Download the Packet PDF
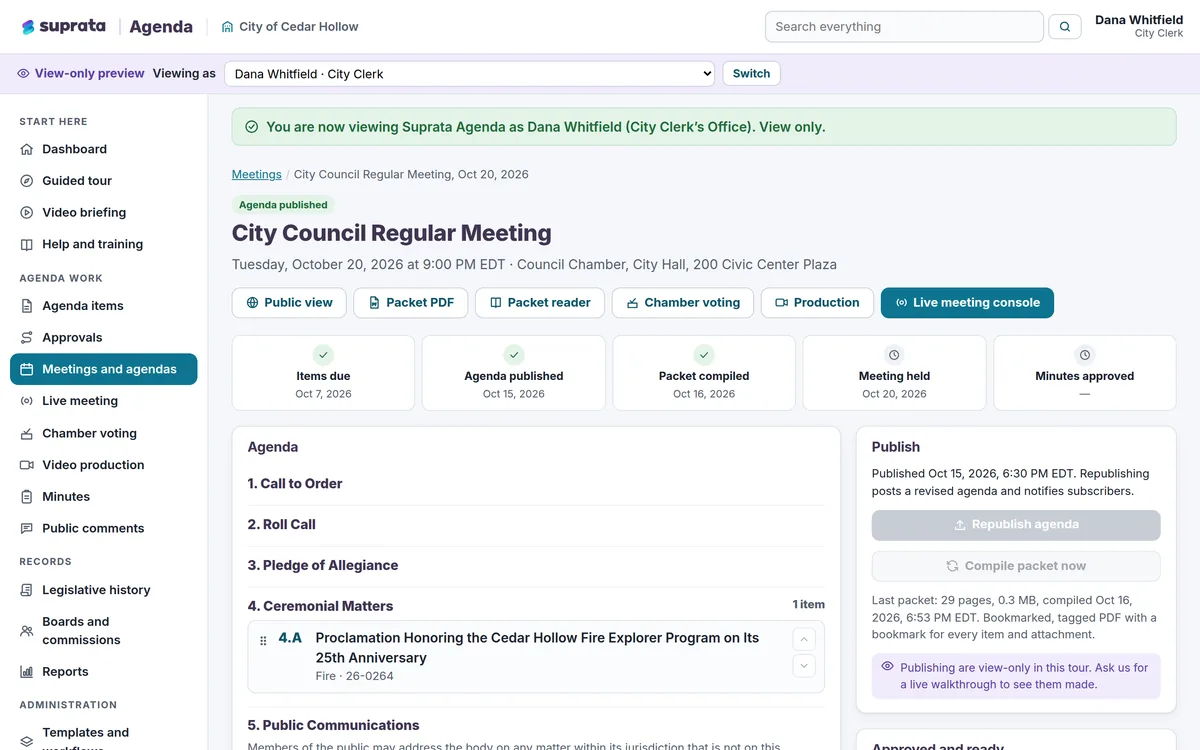Viewport: 1200px width, 750px height. point(411,303)
